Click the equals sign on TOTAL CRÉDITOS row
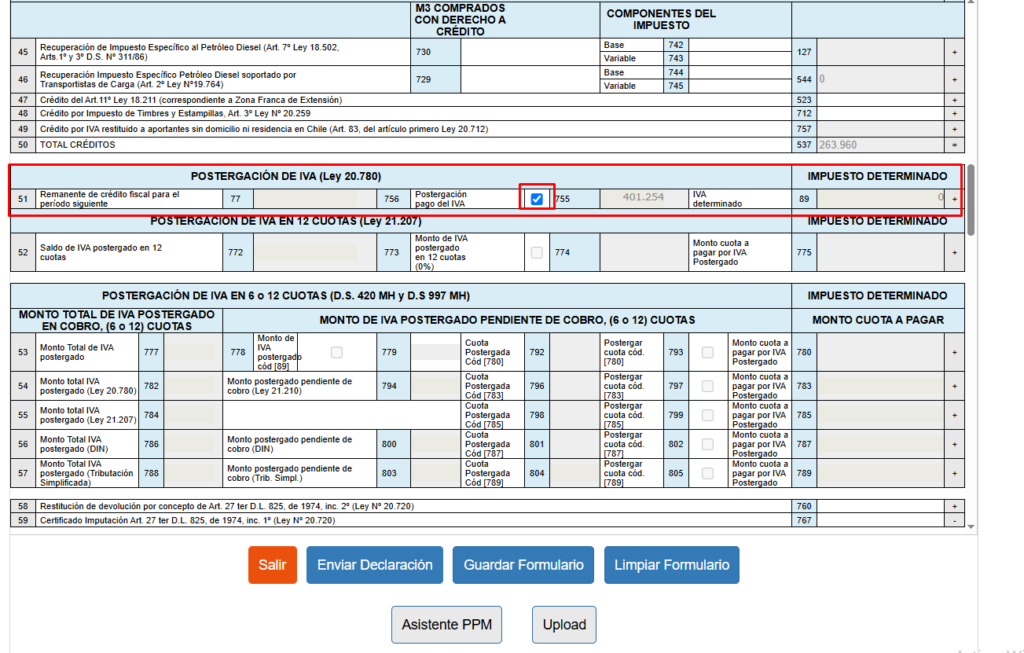The height and width of the screenshot is (653, 1024). tap(954, 145)
